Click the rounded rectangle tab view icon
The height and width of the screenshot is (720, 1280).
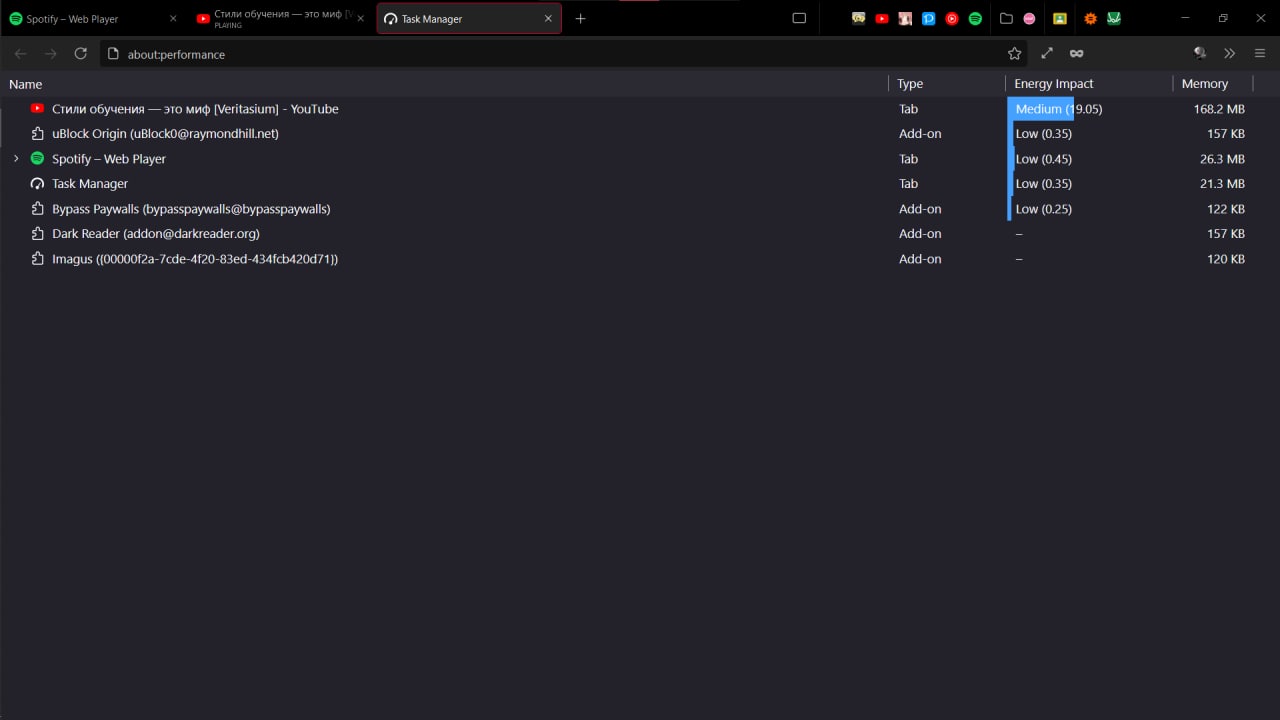pyautogui.click(x=799, y=18)
